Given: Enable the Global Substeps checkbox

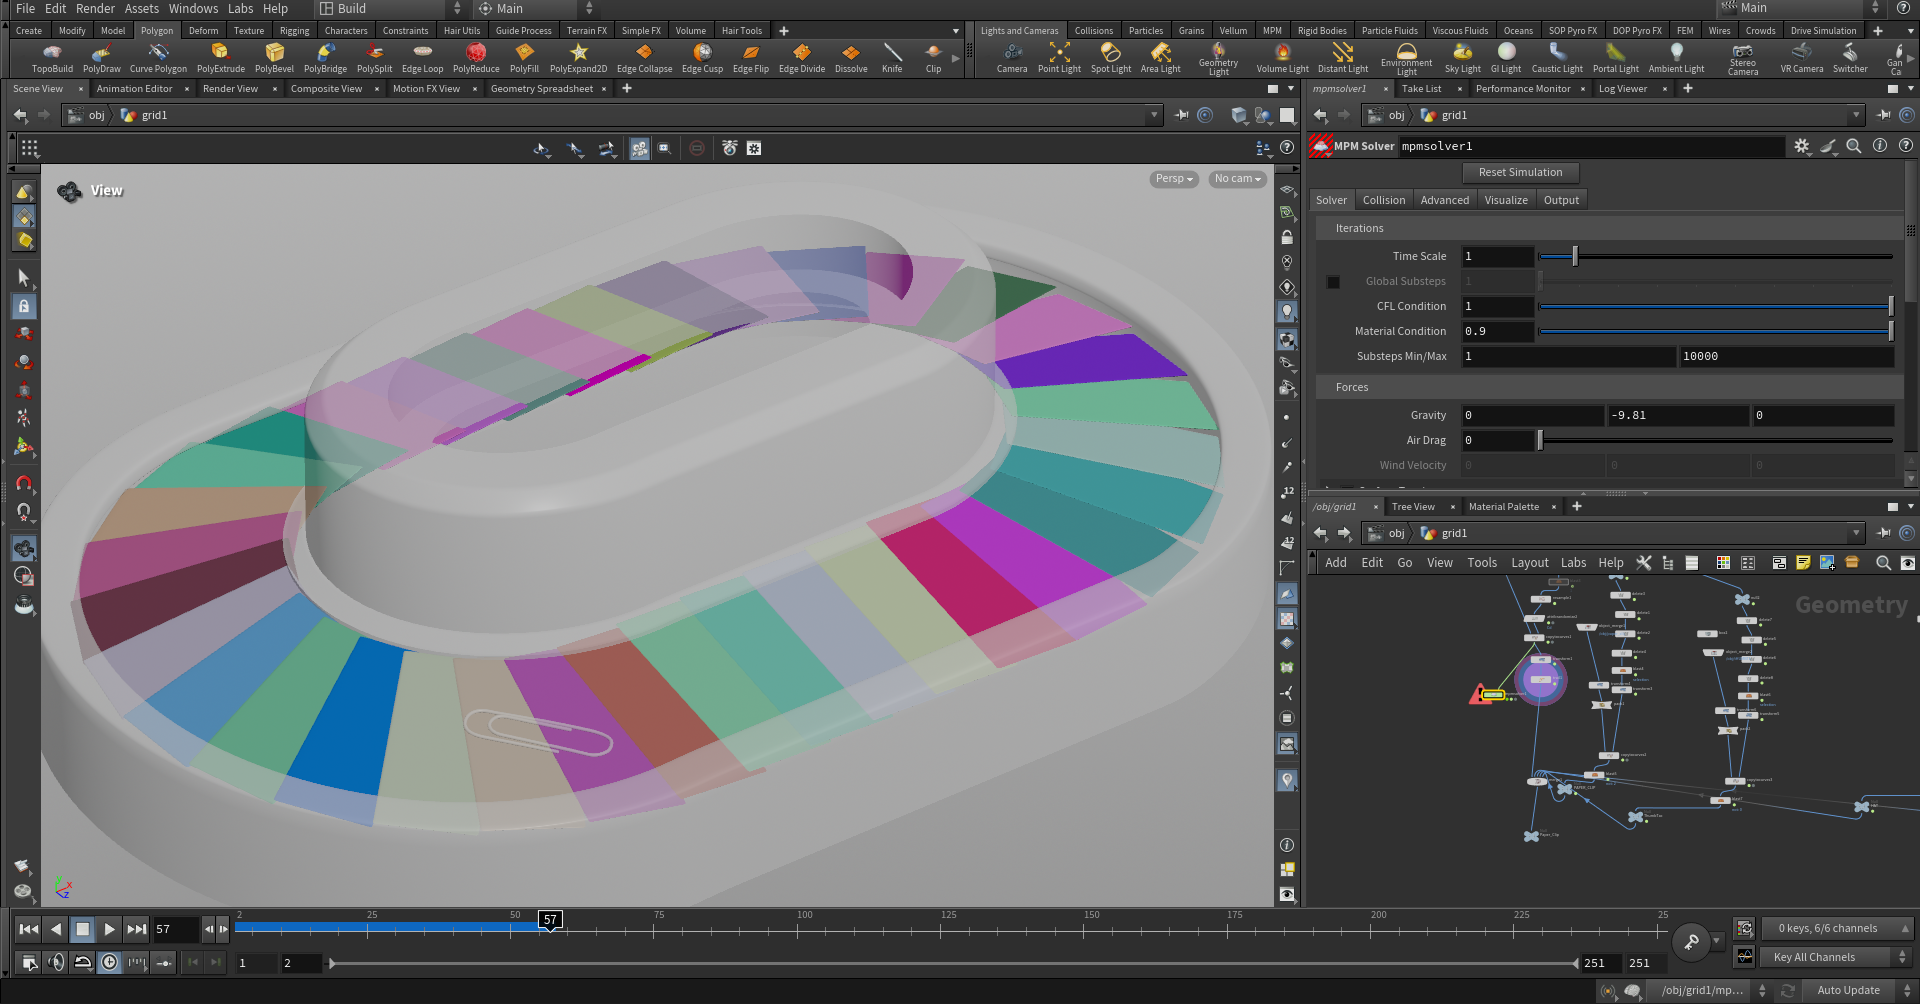Looking at the screenshot, I should pos(1333,282).
